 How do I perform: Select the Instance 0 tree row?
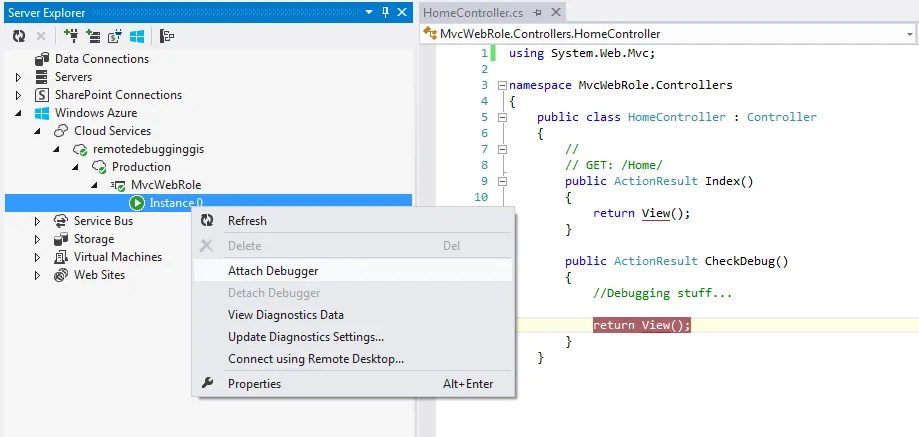pos(208,203)
